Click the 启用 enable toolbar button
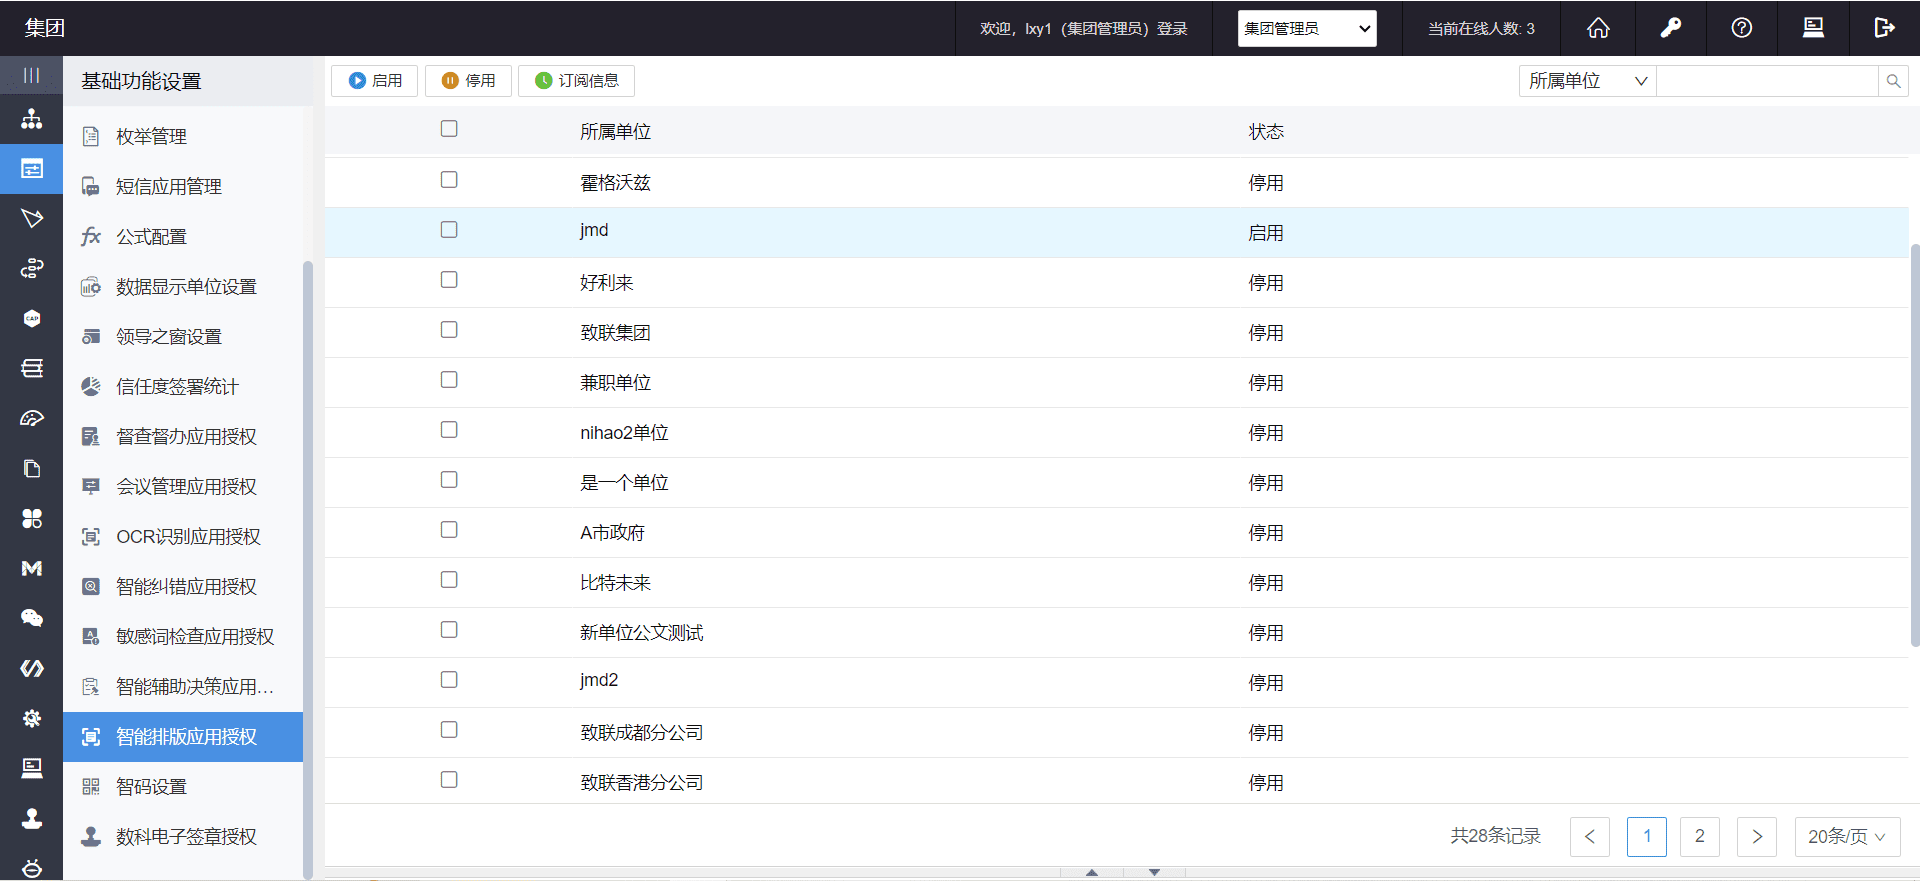Image resolution: width=1920 pixels, height=881 pixels. (375, 81)
